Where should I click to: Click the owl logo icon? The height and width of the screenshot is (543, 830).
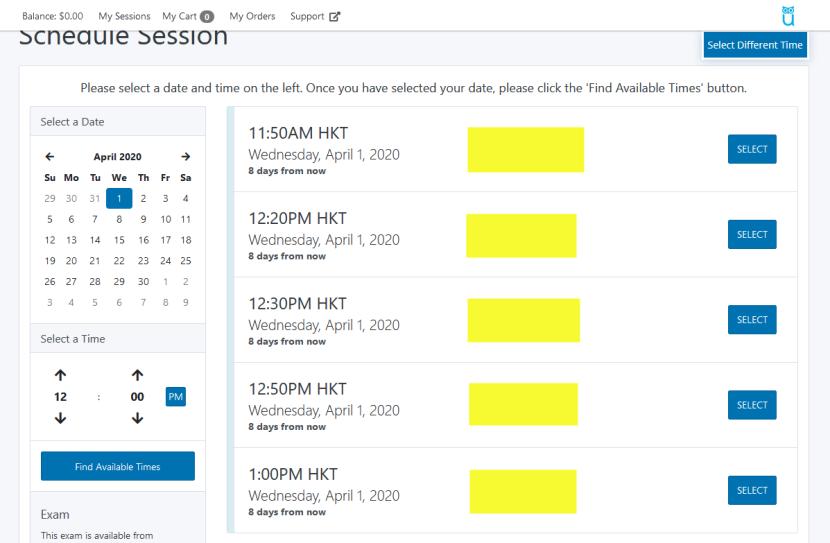coord(788,15)
